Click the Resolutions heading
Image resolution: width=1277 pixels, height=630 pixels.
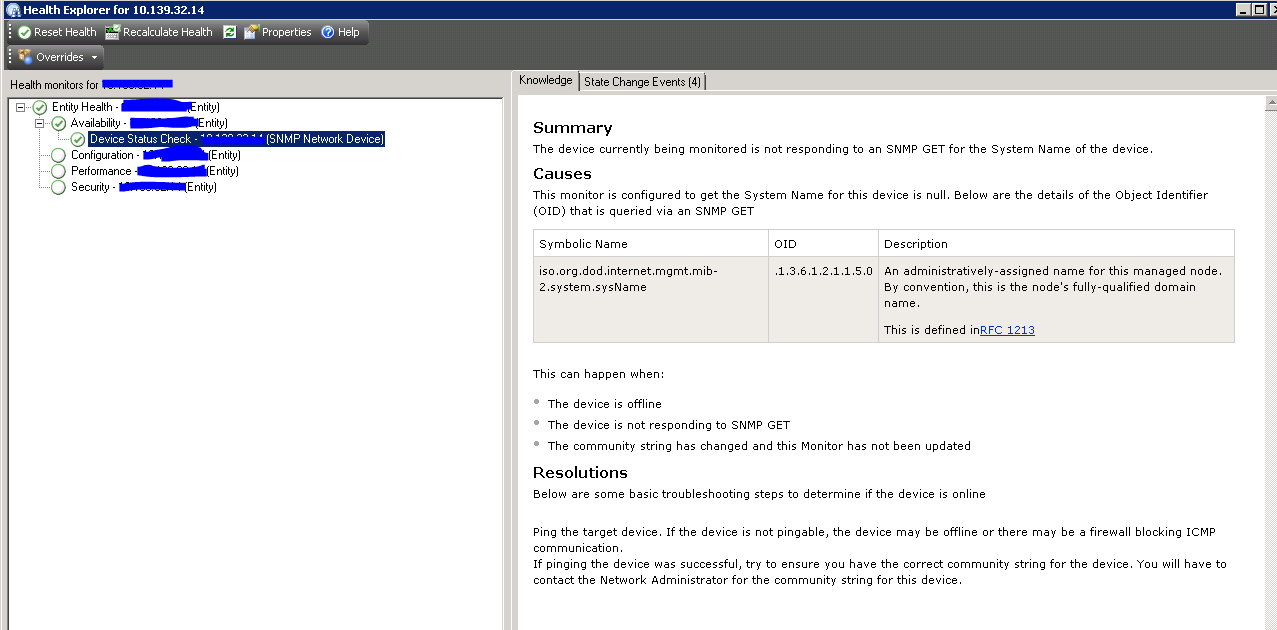(580, 473)
